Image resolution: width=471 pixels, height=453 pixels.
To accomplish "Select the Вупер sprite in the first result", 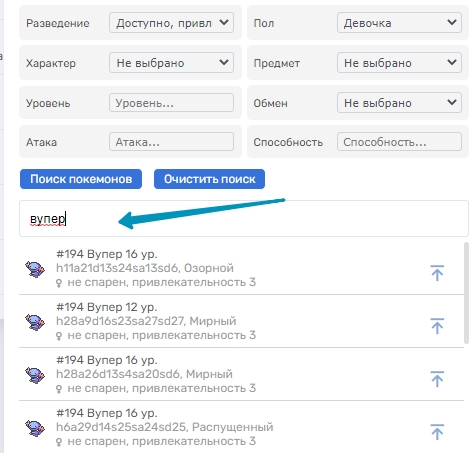I will point(35,269).
